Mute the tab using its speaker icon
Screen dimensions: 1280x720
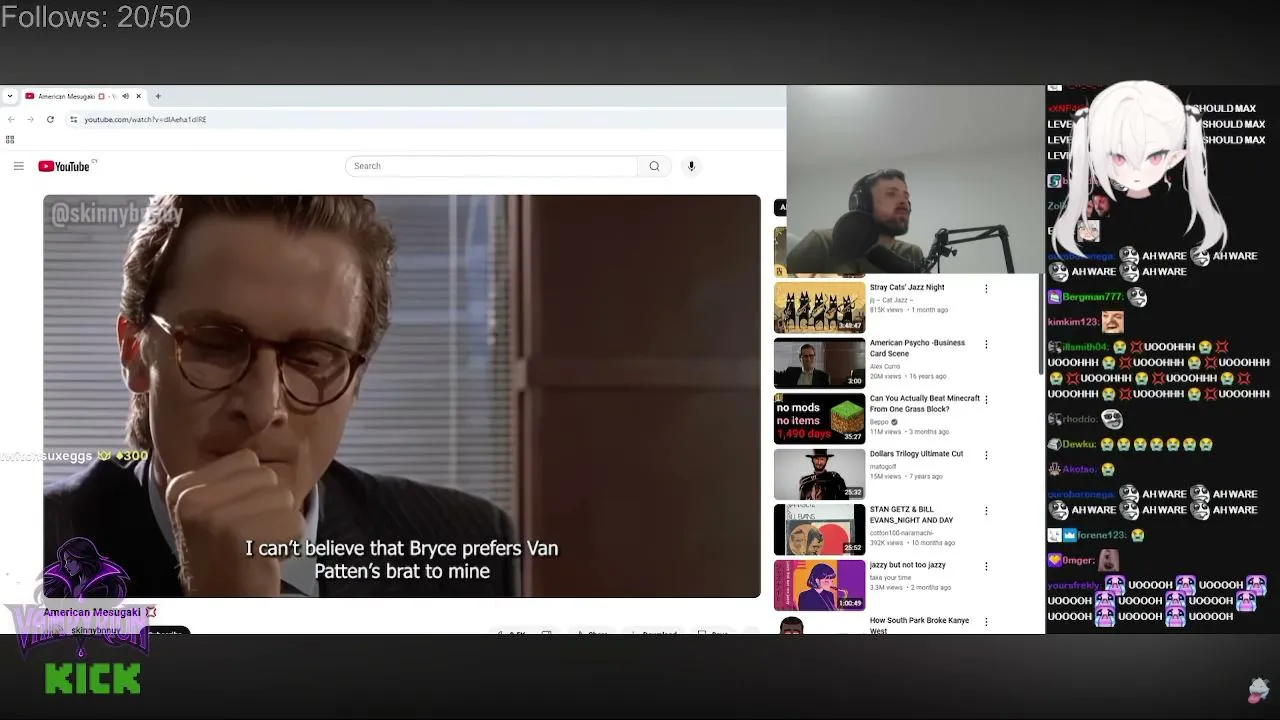click(x=125, y=96)
